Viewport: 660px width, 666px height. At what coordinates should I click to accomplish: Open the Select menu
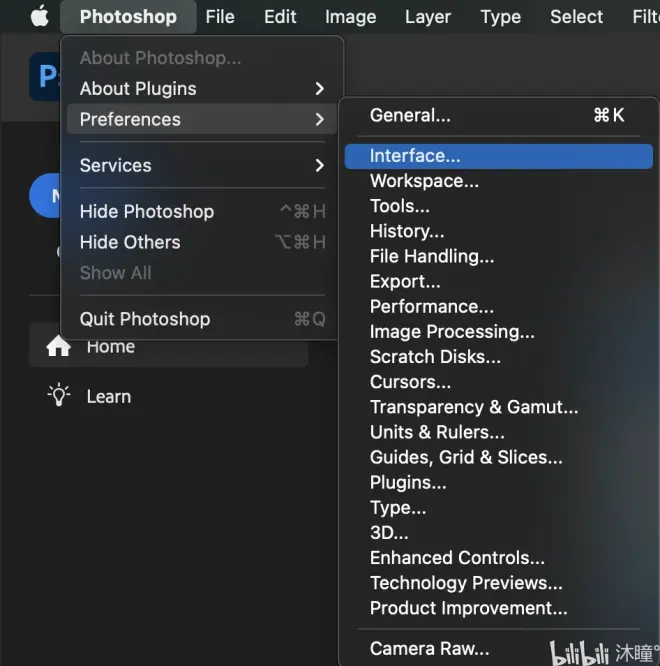pos(576,17)
